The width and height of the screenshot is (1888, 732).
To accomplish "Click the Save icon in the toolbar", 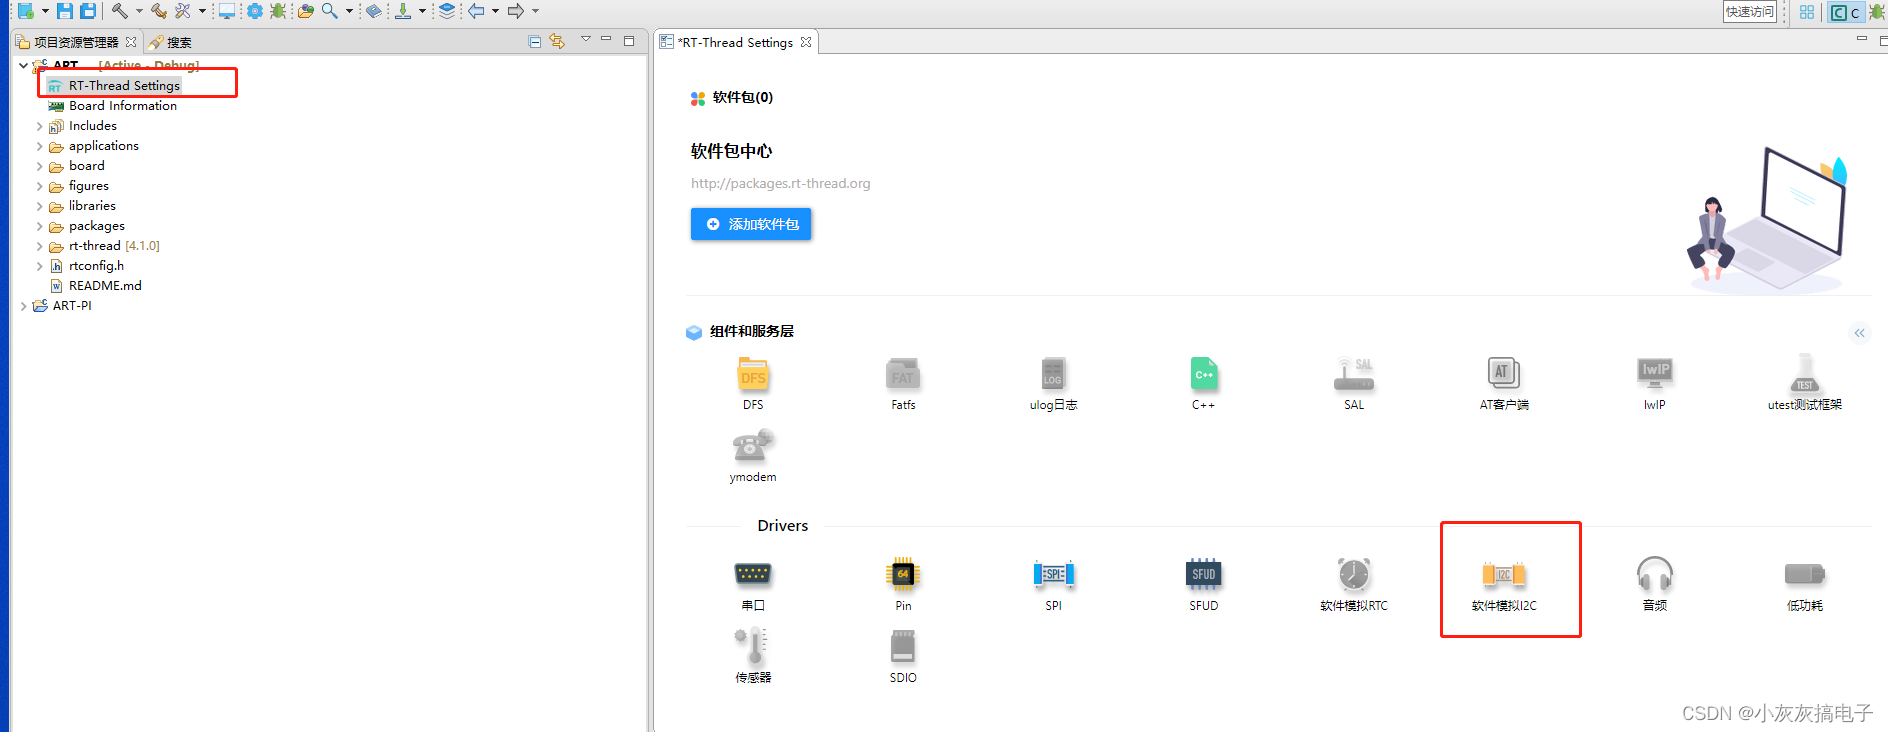I will pos(65,11).
